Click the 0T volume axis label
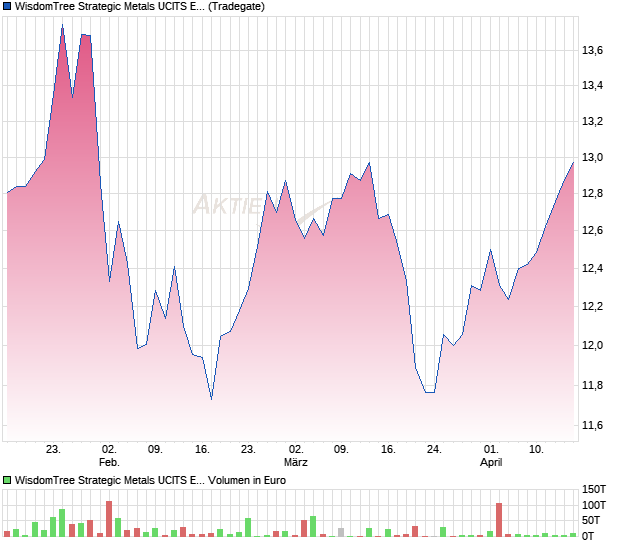The image size is (620, 546). coord(588,536)
